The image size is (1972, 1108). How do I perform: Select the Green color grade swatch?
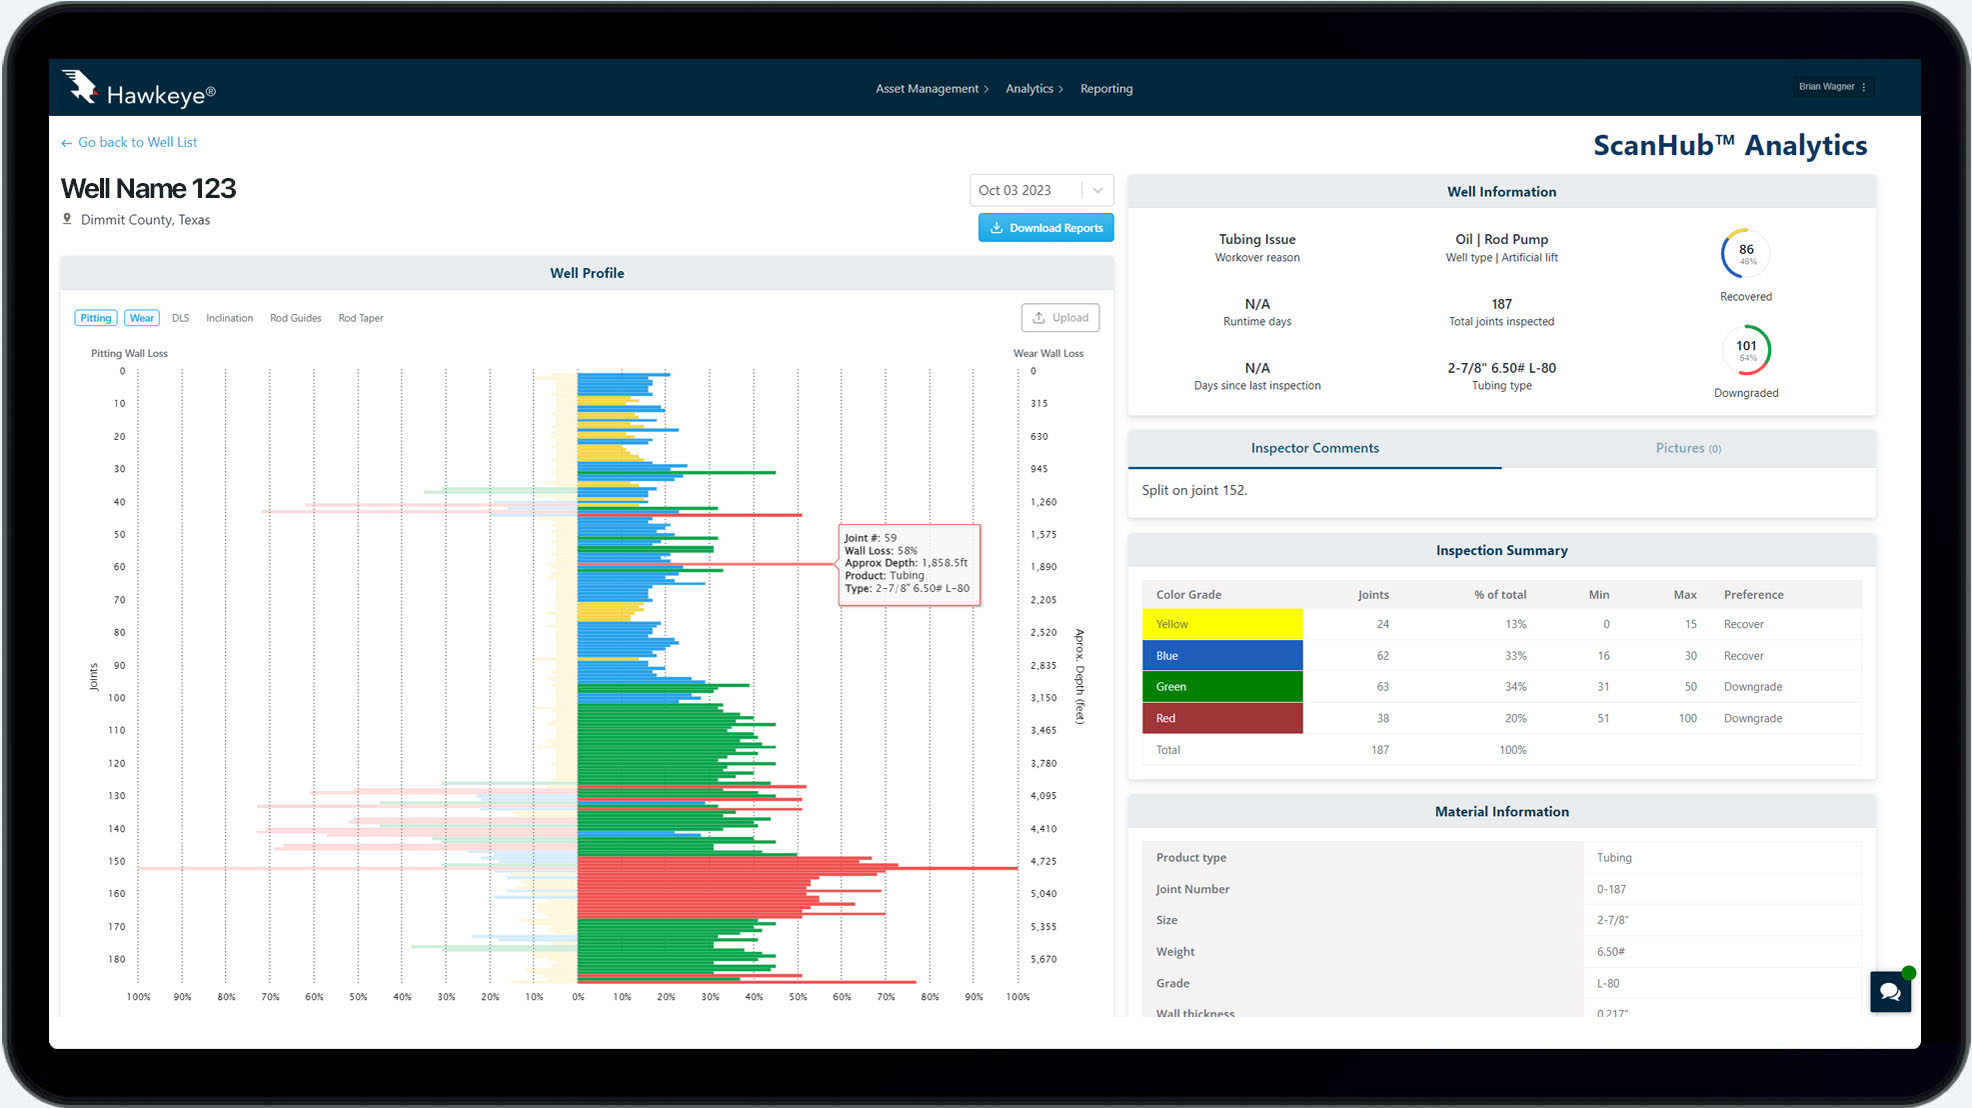coord(1222,687)
